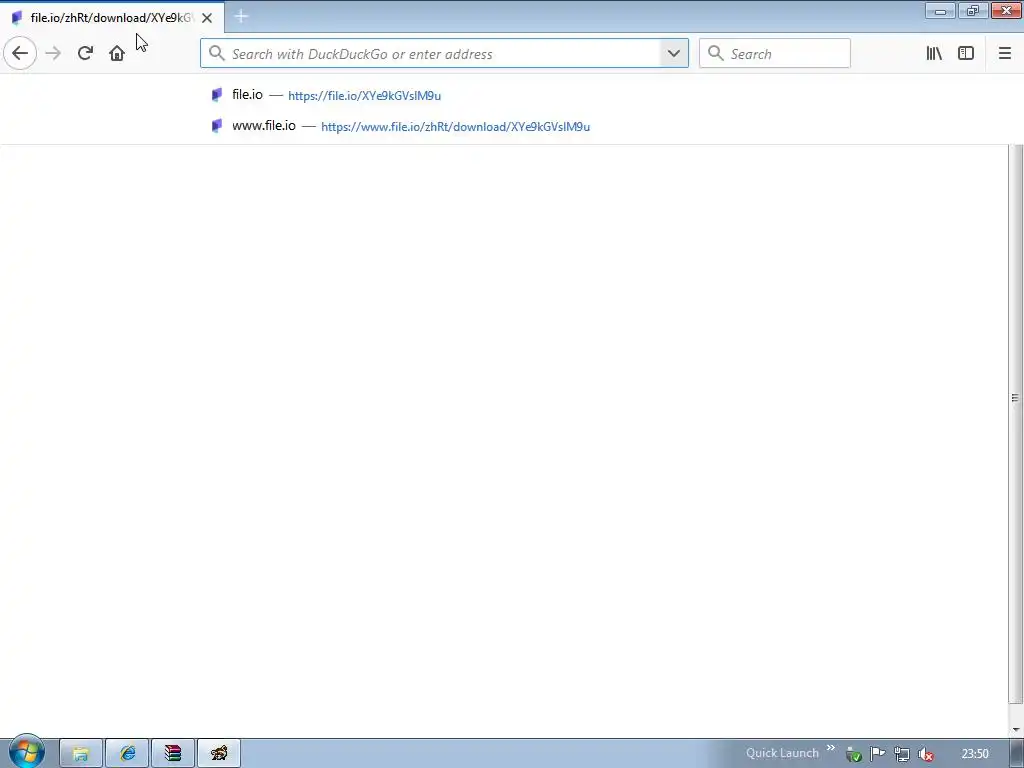Open Windows Explorer from the taskbar
This screenshot has width=1024, height=768.
(x=81, y=754)
